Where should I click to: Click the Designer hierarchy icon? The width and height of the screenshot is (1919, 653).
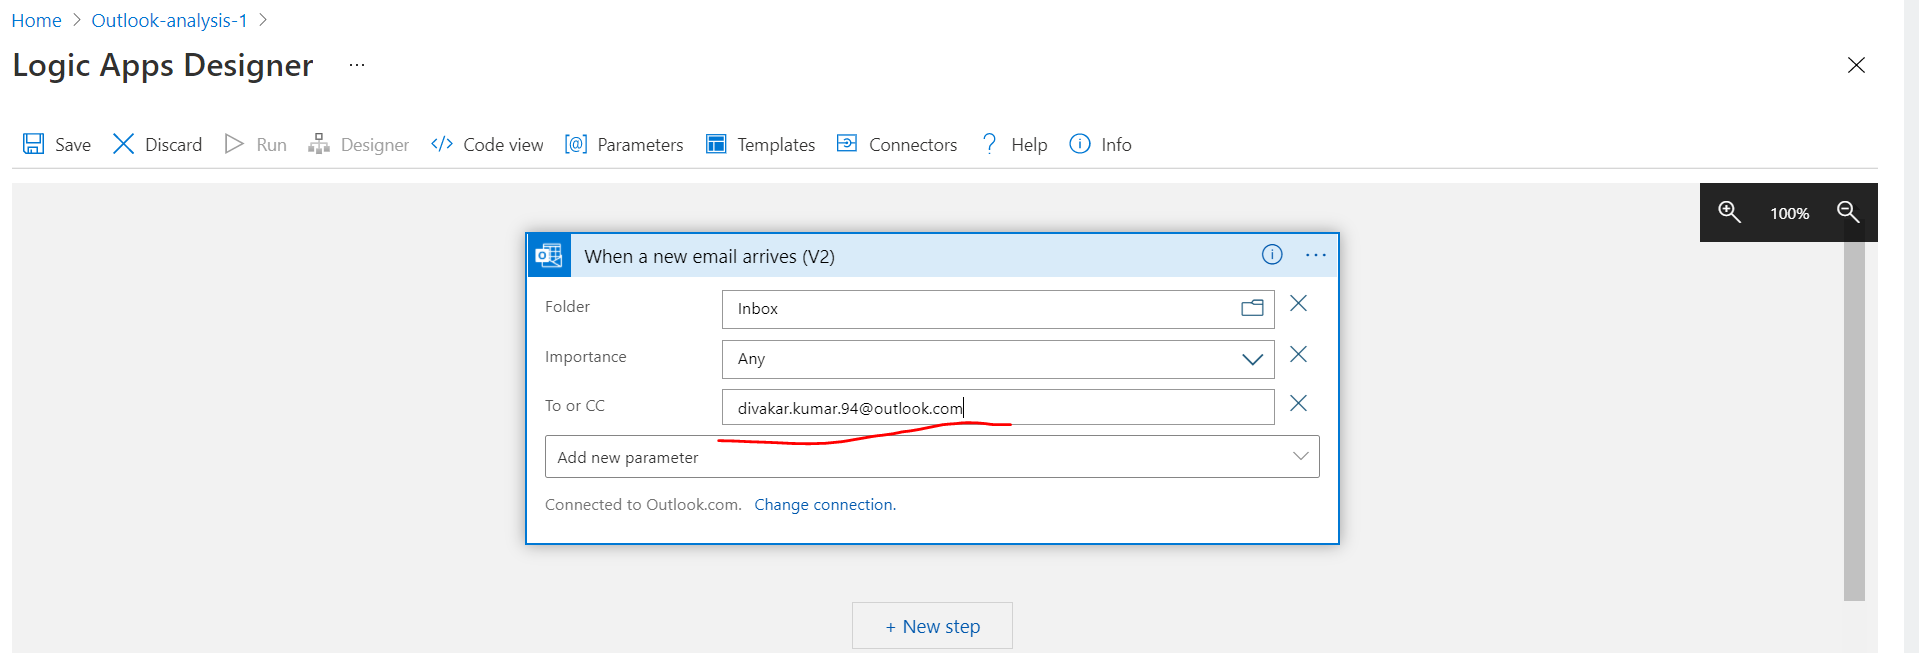319,144
